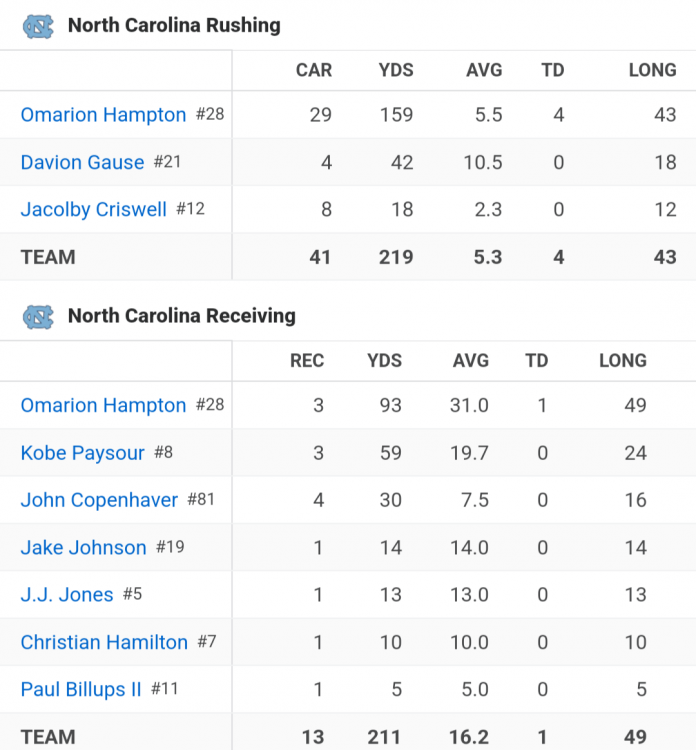Click the LONG column header in Rushing
The image size is (696, 750).
coord(652,70)
